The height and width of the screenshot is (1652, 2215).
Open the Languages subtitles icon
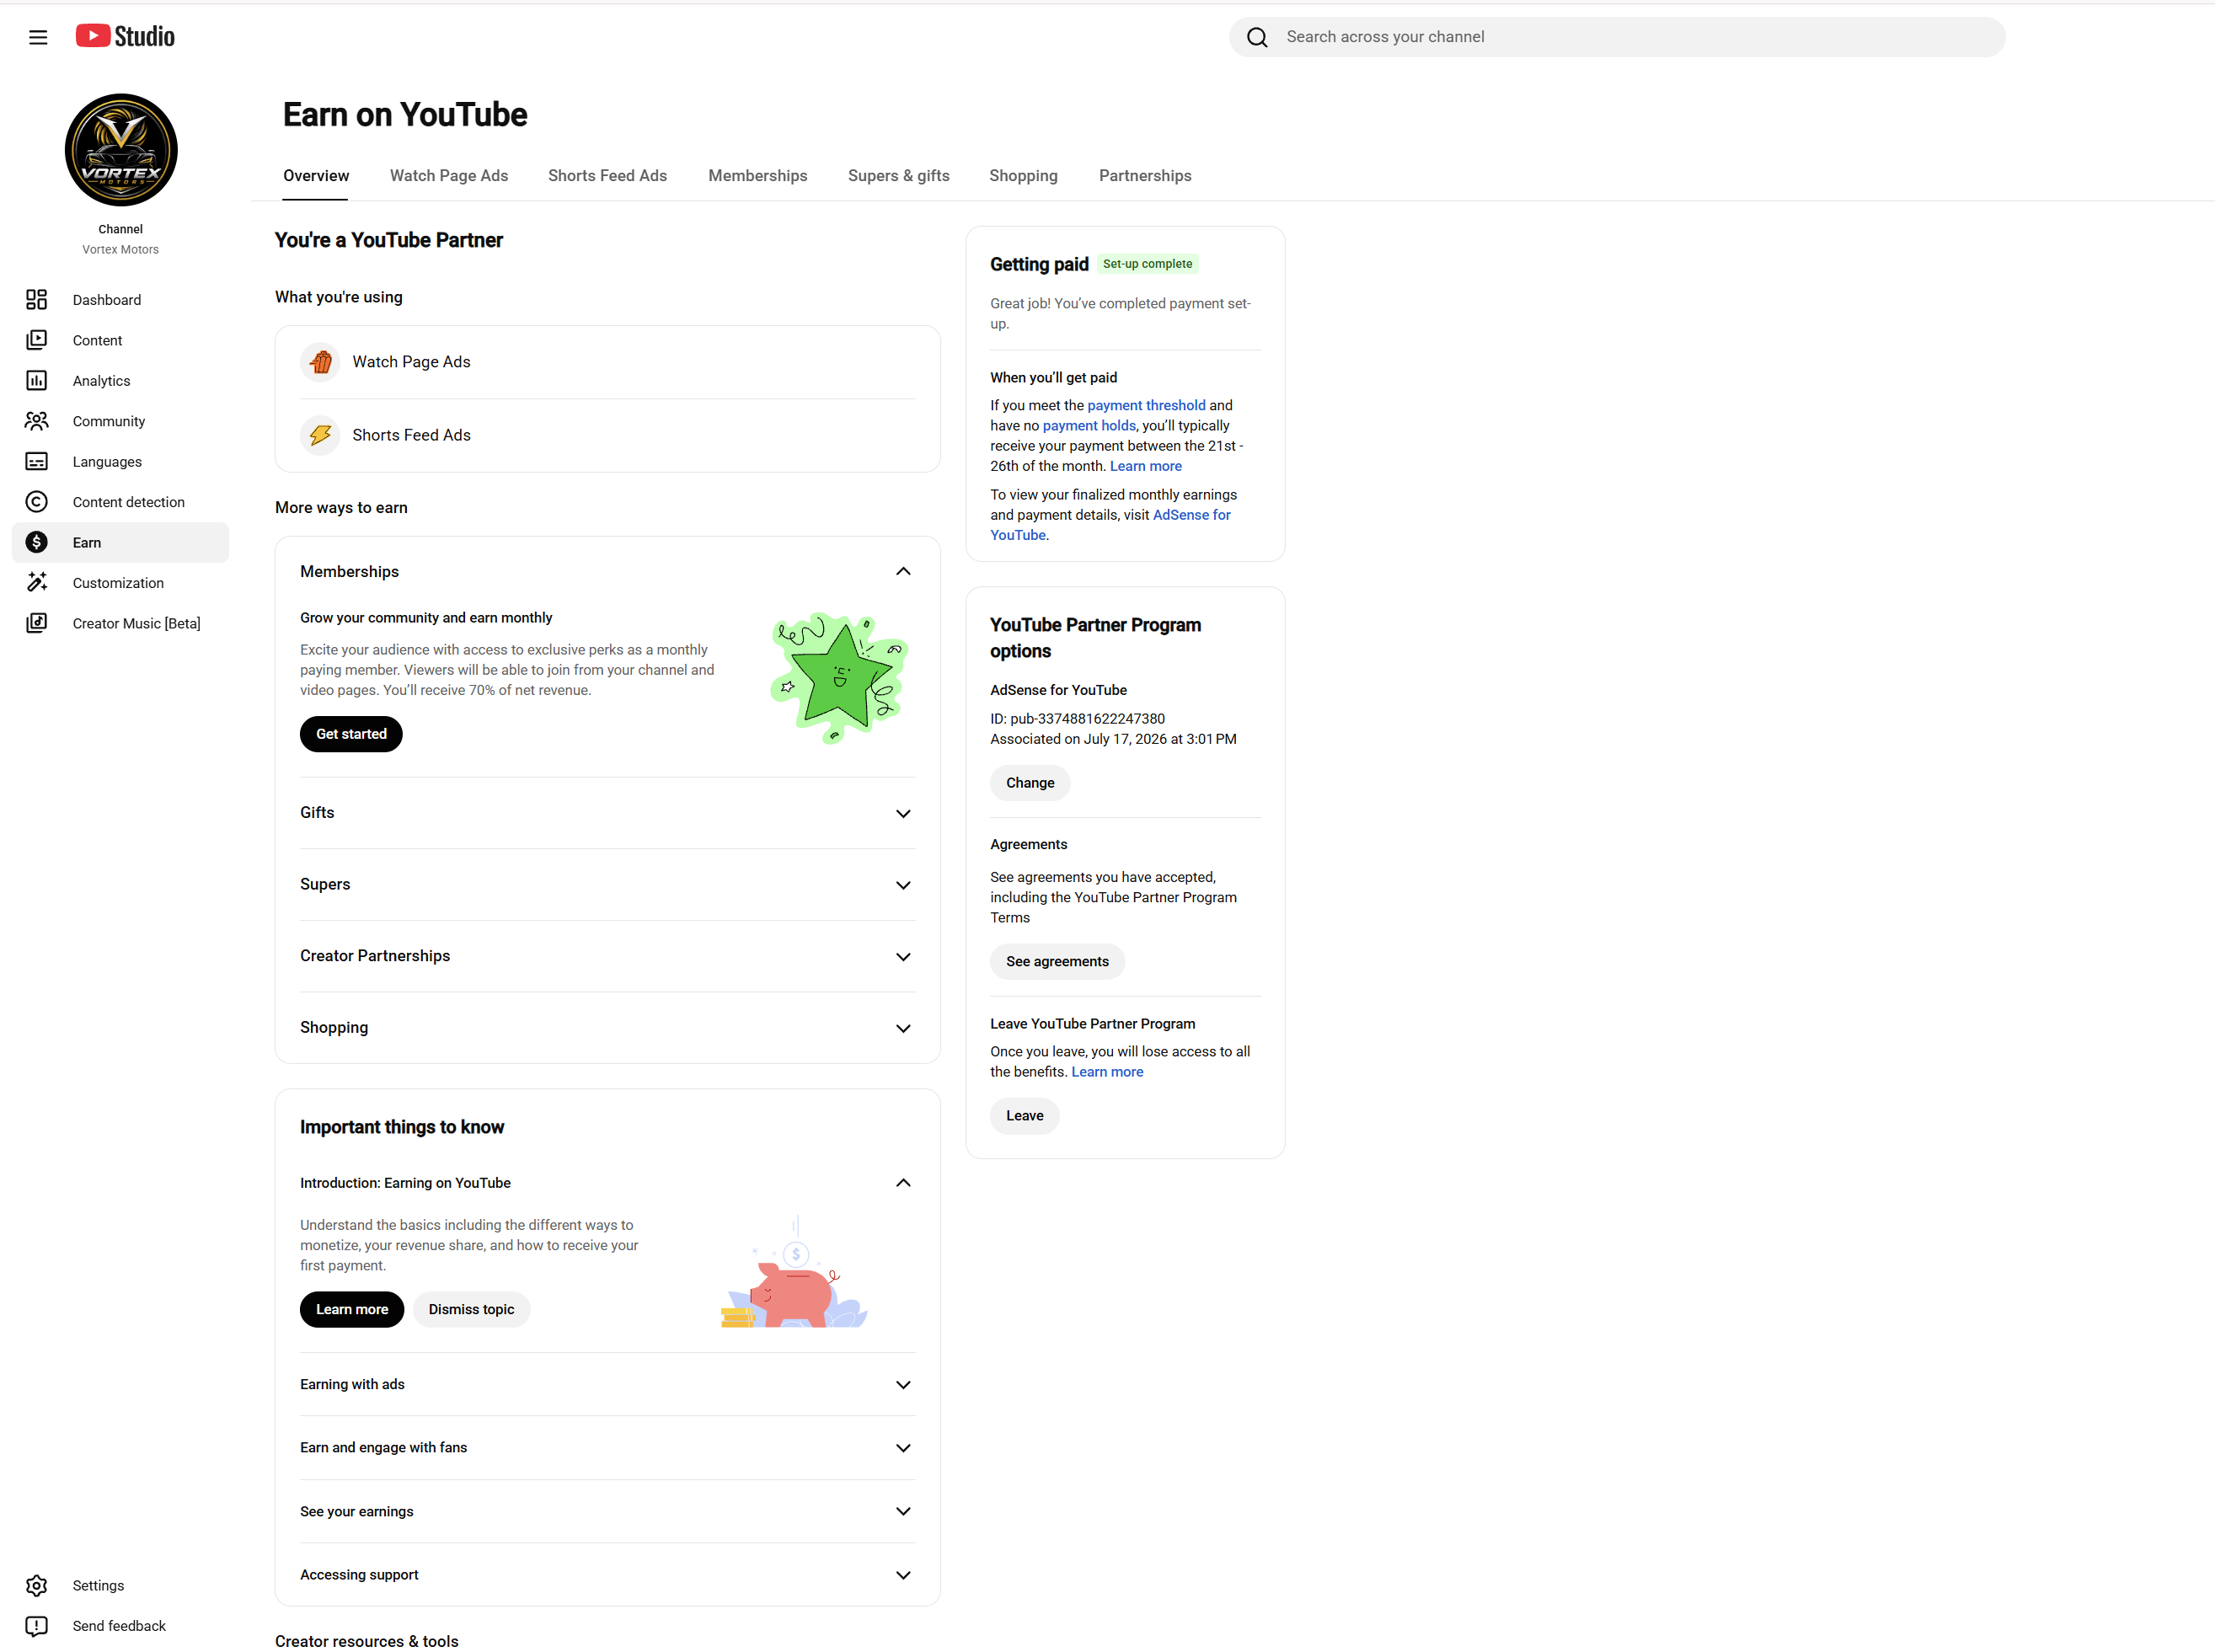pos(36,462)
